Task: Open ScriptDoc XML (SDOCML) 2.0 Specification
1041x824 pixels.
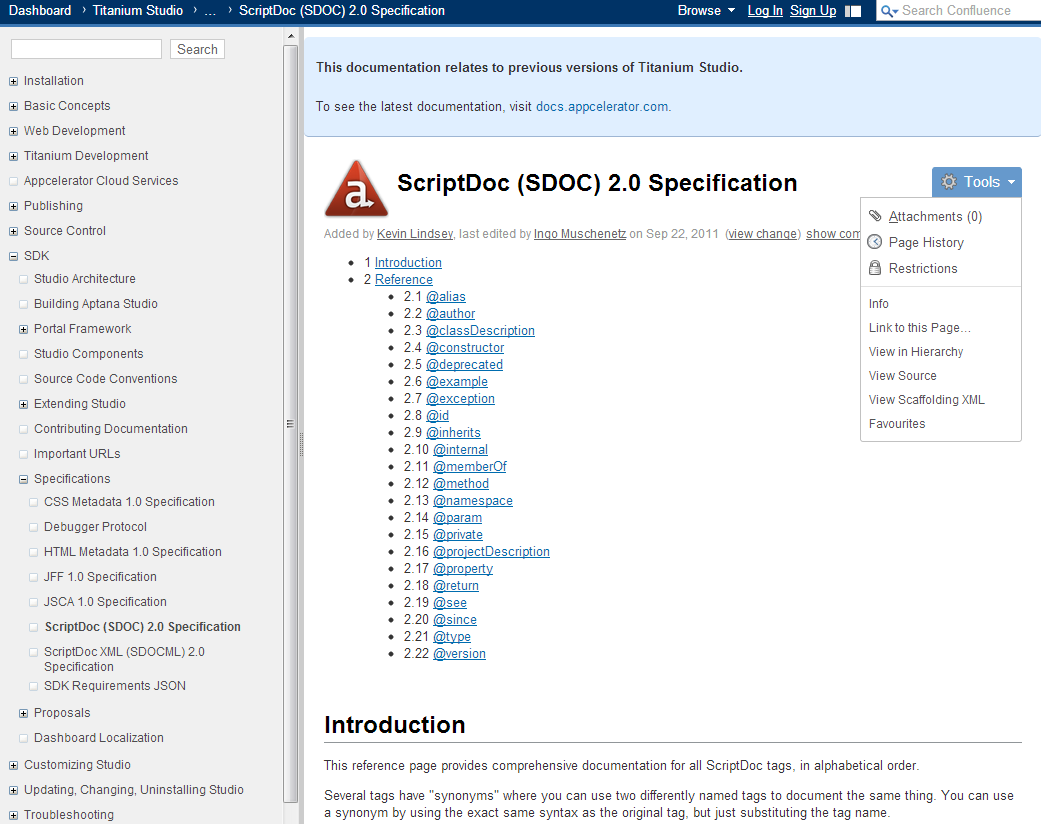Action: pyautogui.click(x=124, y=659)
